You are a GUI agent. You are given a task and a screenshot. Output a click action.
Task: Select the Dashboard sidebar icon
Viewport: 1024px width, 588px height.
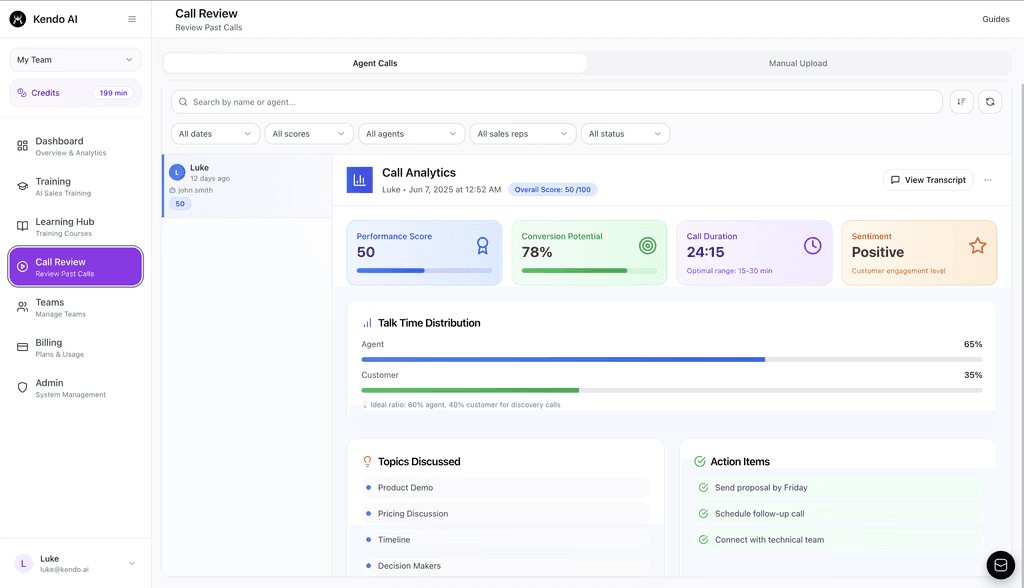pyautogui.click(x=22, y=145)
